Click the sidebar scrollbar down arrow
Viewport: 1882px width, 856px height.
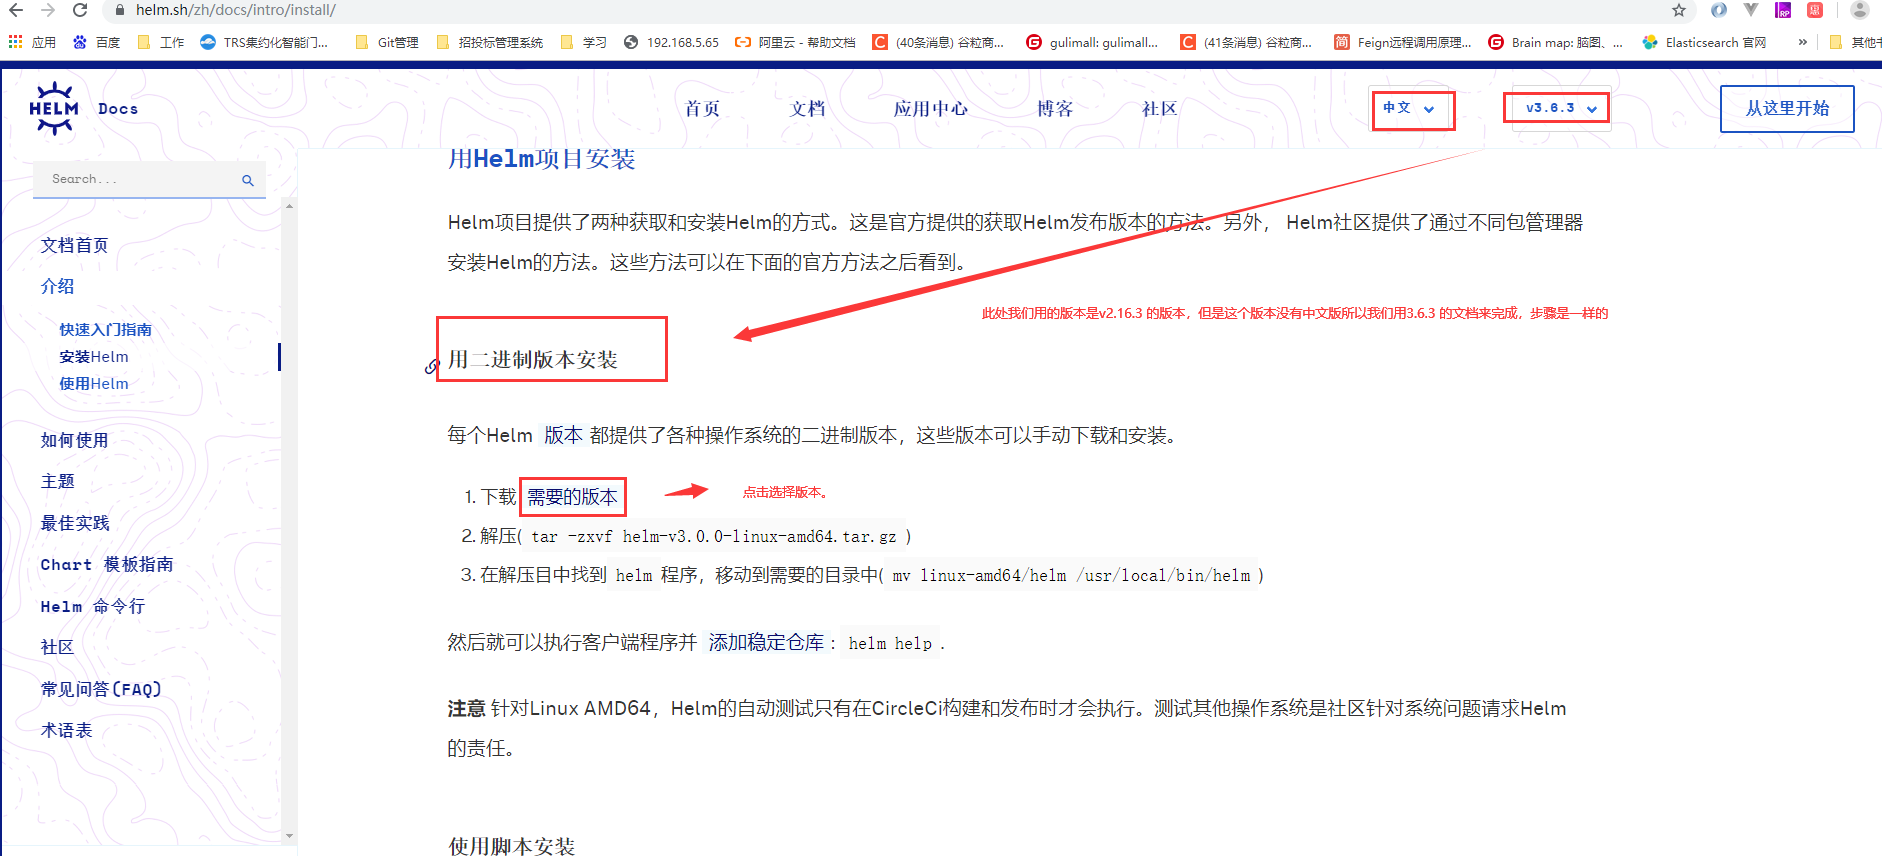tap(289, 835)
